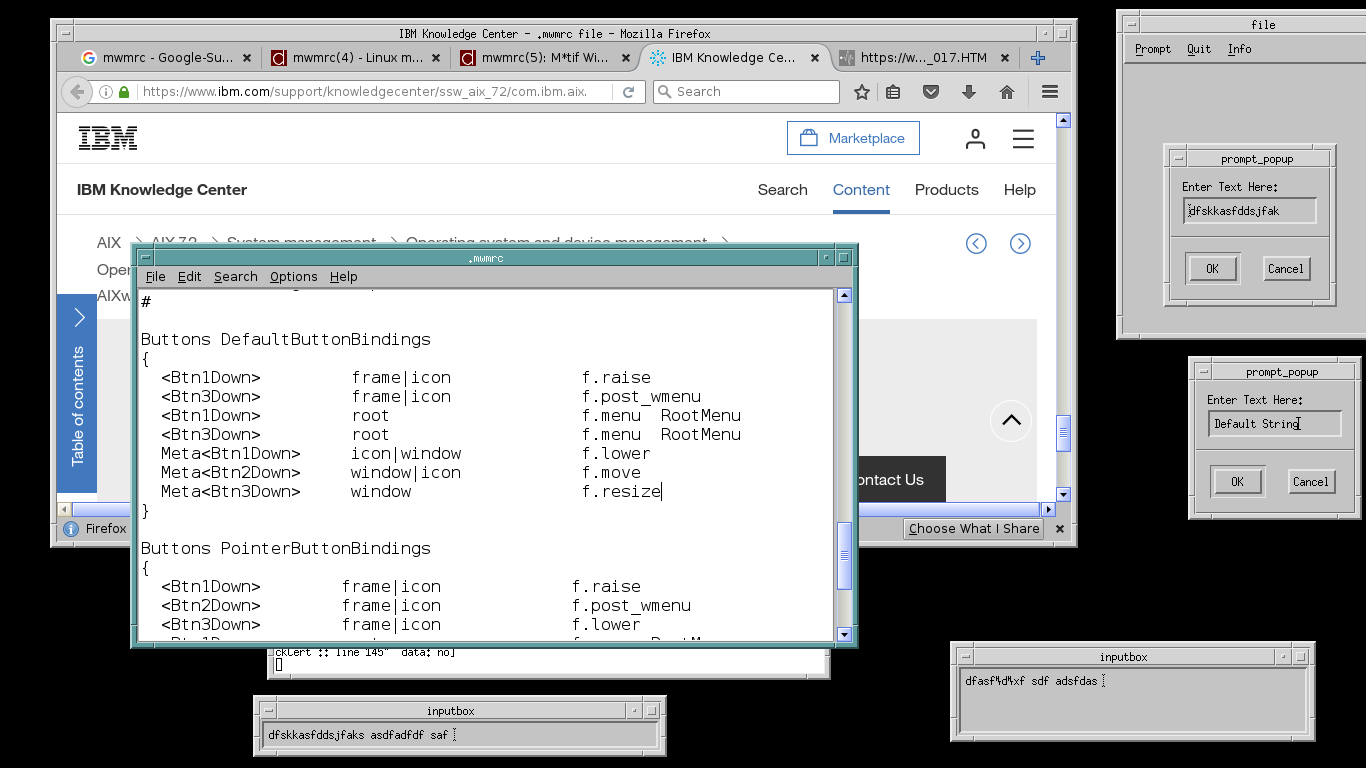Close the mwmrc(4) Linux man tab
The width and height of the screenshot is (1366, 768).
point(436,58)
